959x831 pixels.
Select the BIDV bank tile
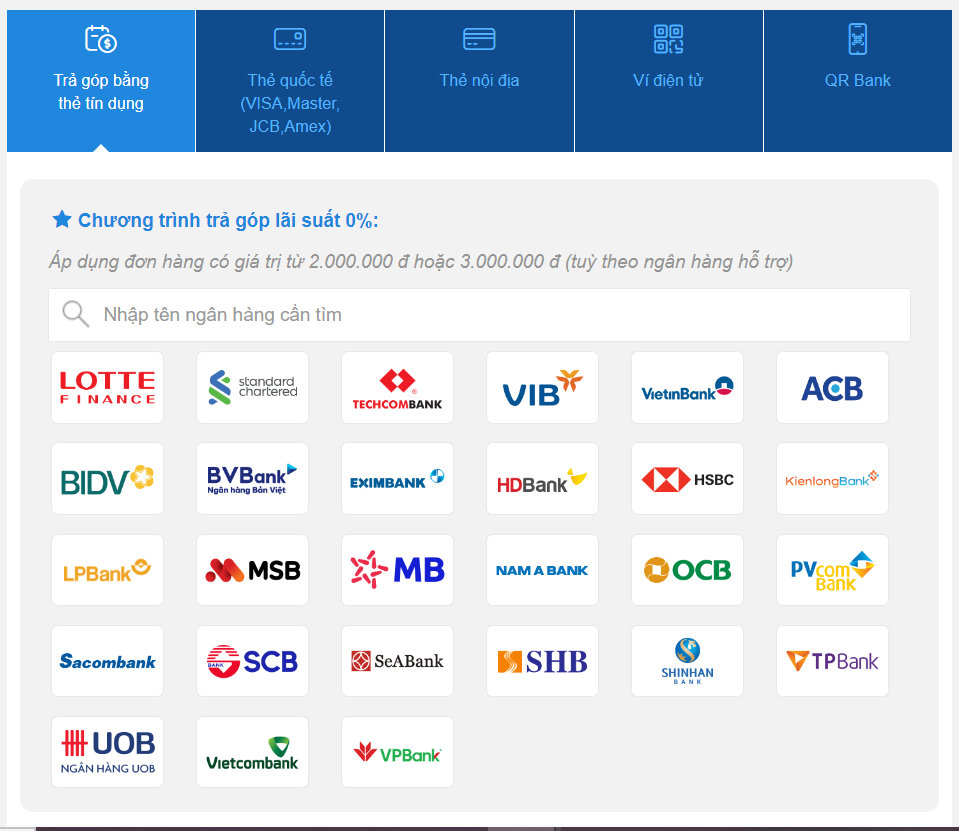click(x=108, y=479)
